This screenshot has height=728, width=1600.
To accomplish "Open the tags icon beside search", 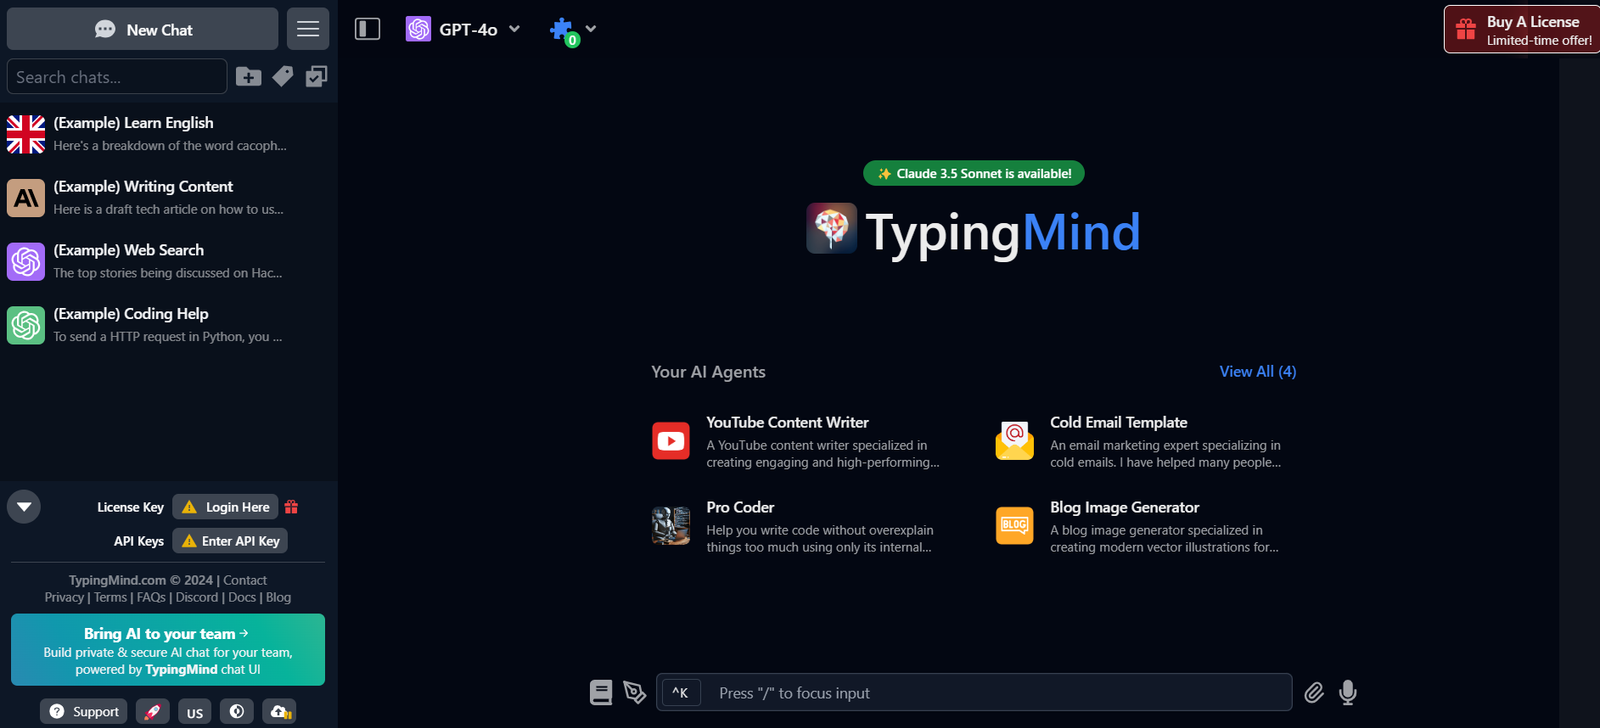I will (x=283, y=77).
